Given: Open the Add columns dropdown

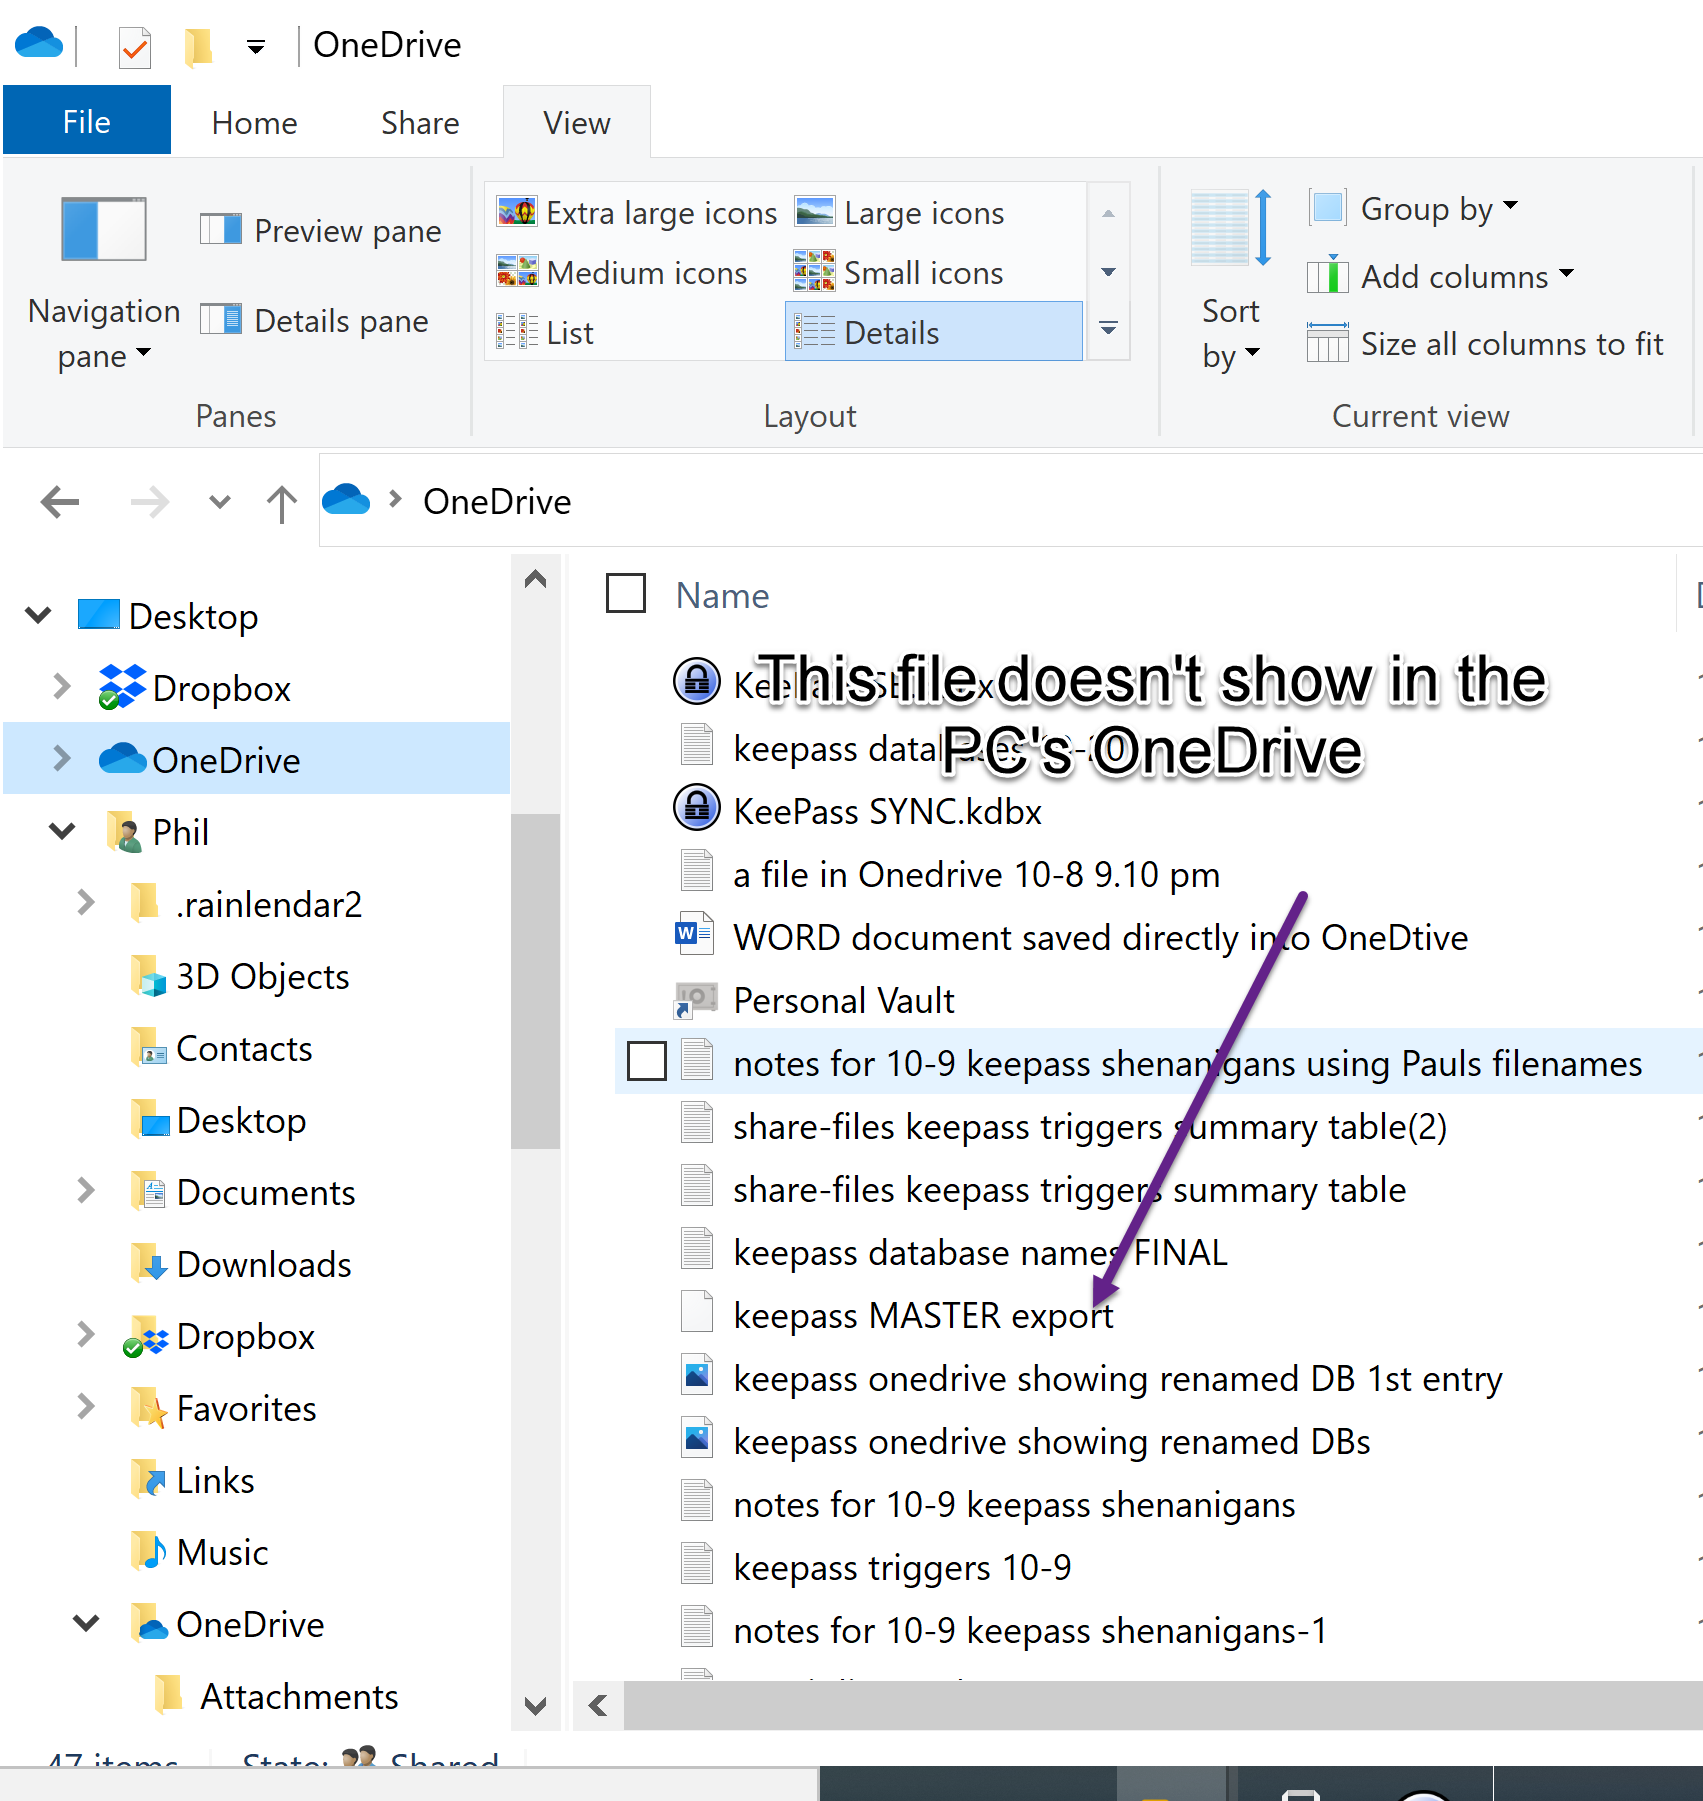Looking at the screenshot, I should tap(1441, 276).
